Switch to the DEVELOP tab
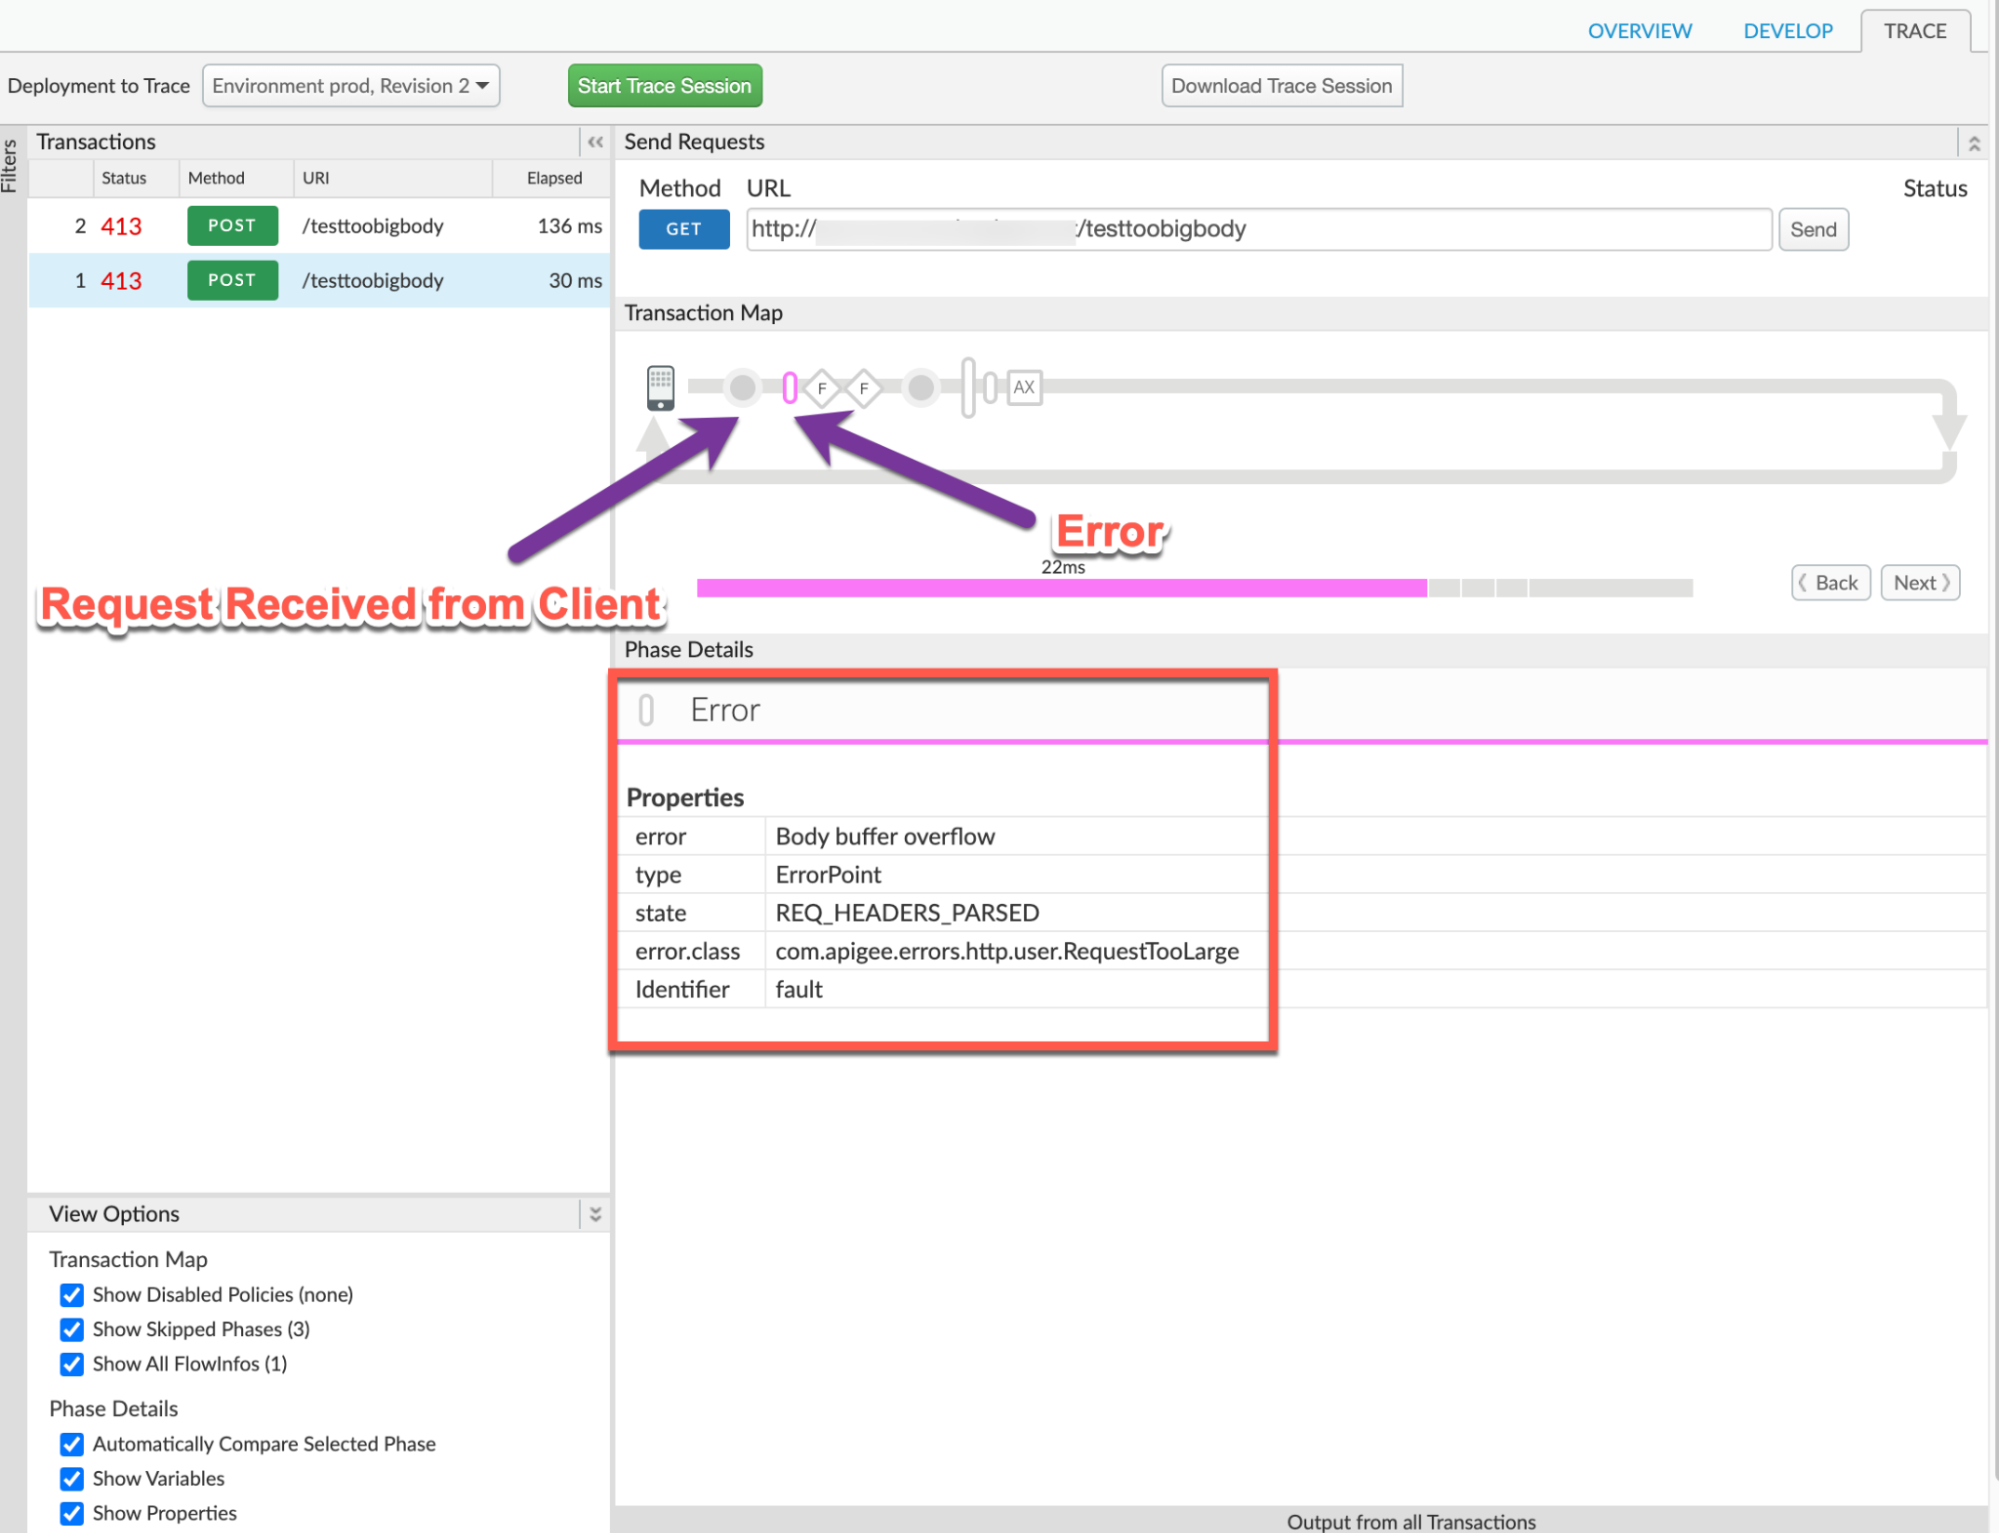 1787,31
